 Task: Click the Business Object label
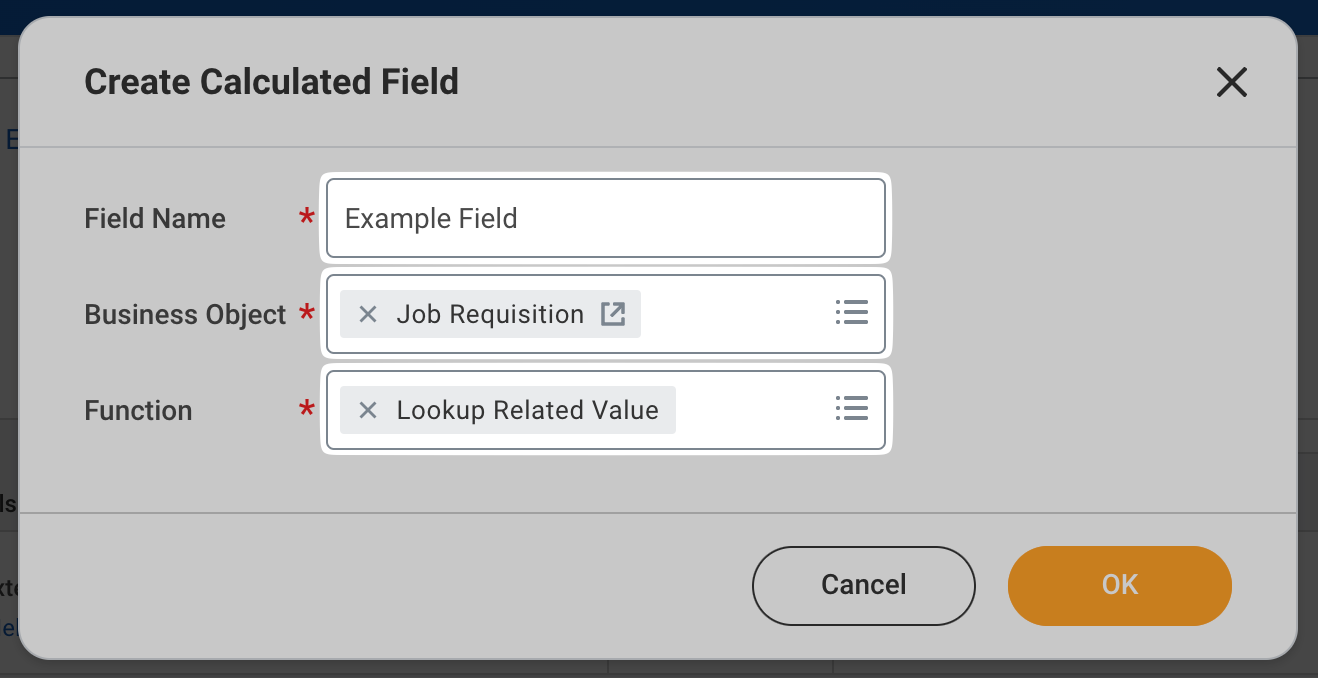pos(185,315)
